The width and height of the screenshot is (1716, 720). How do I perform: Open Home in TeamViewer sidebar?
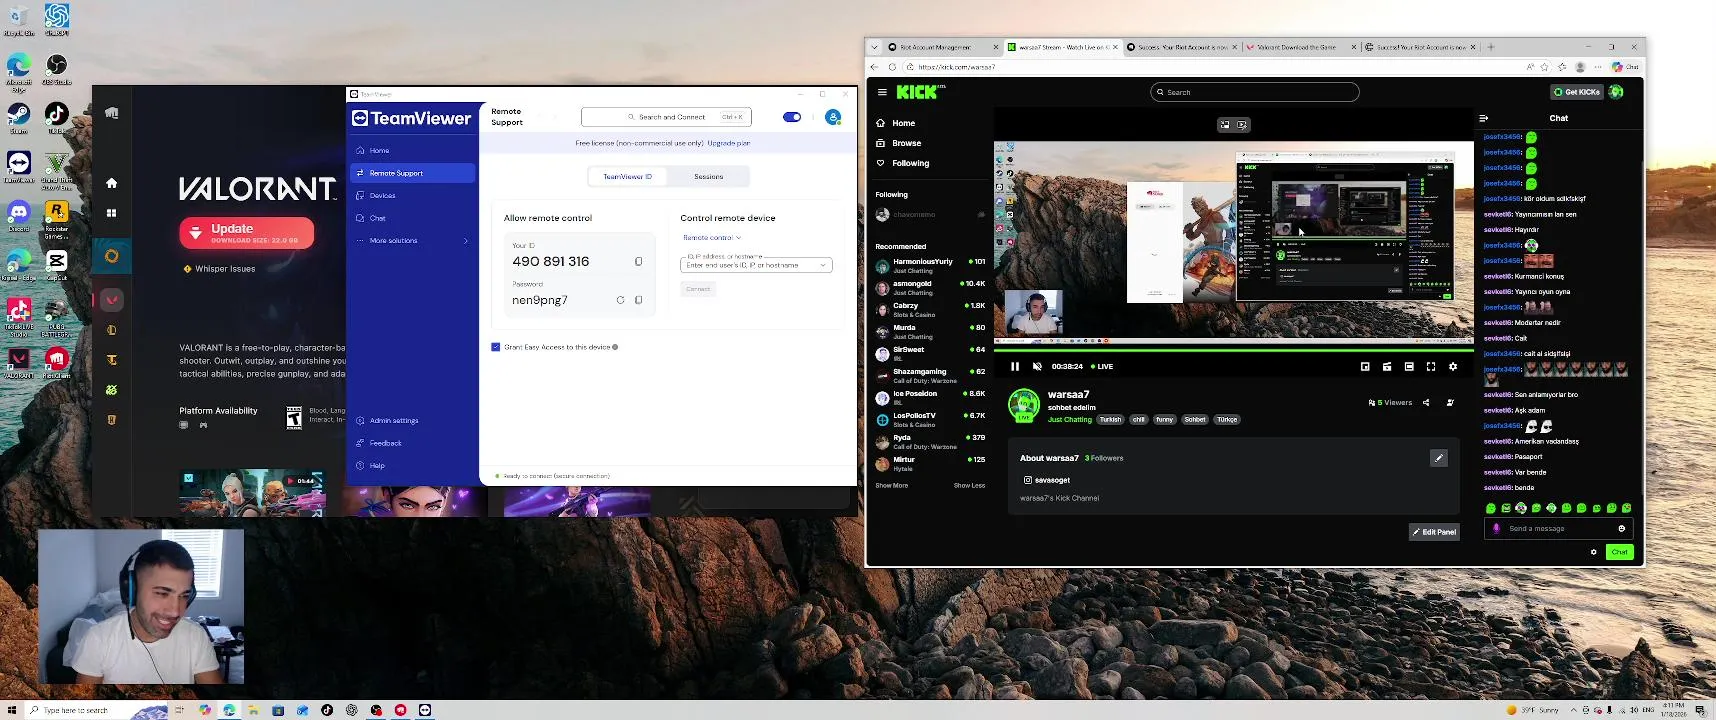click(x=412, y=150)
